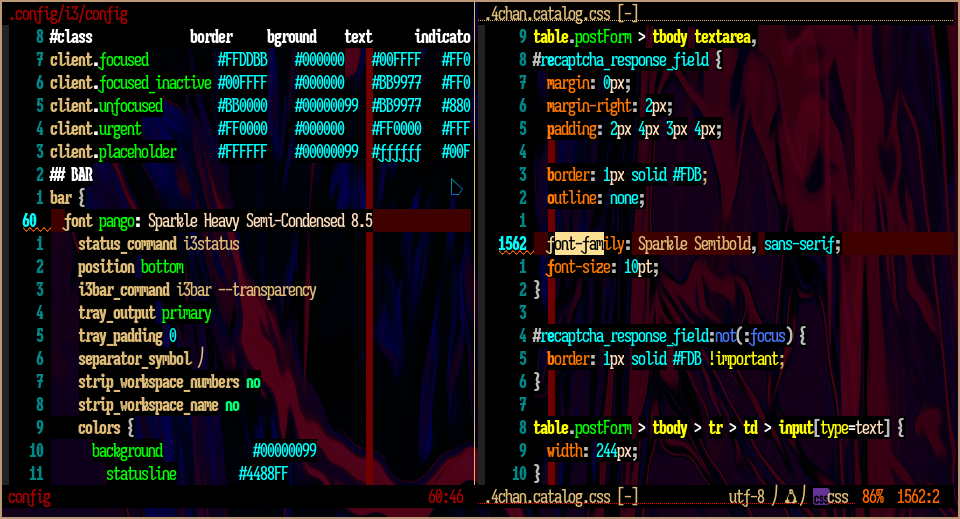Click the 'outline: none;' declaration
This screenshot has height=519, width=960.
pyautogui.click(x=596, y=198)
